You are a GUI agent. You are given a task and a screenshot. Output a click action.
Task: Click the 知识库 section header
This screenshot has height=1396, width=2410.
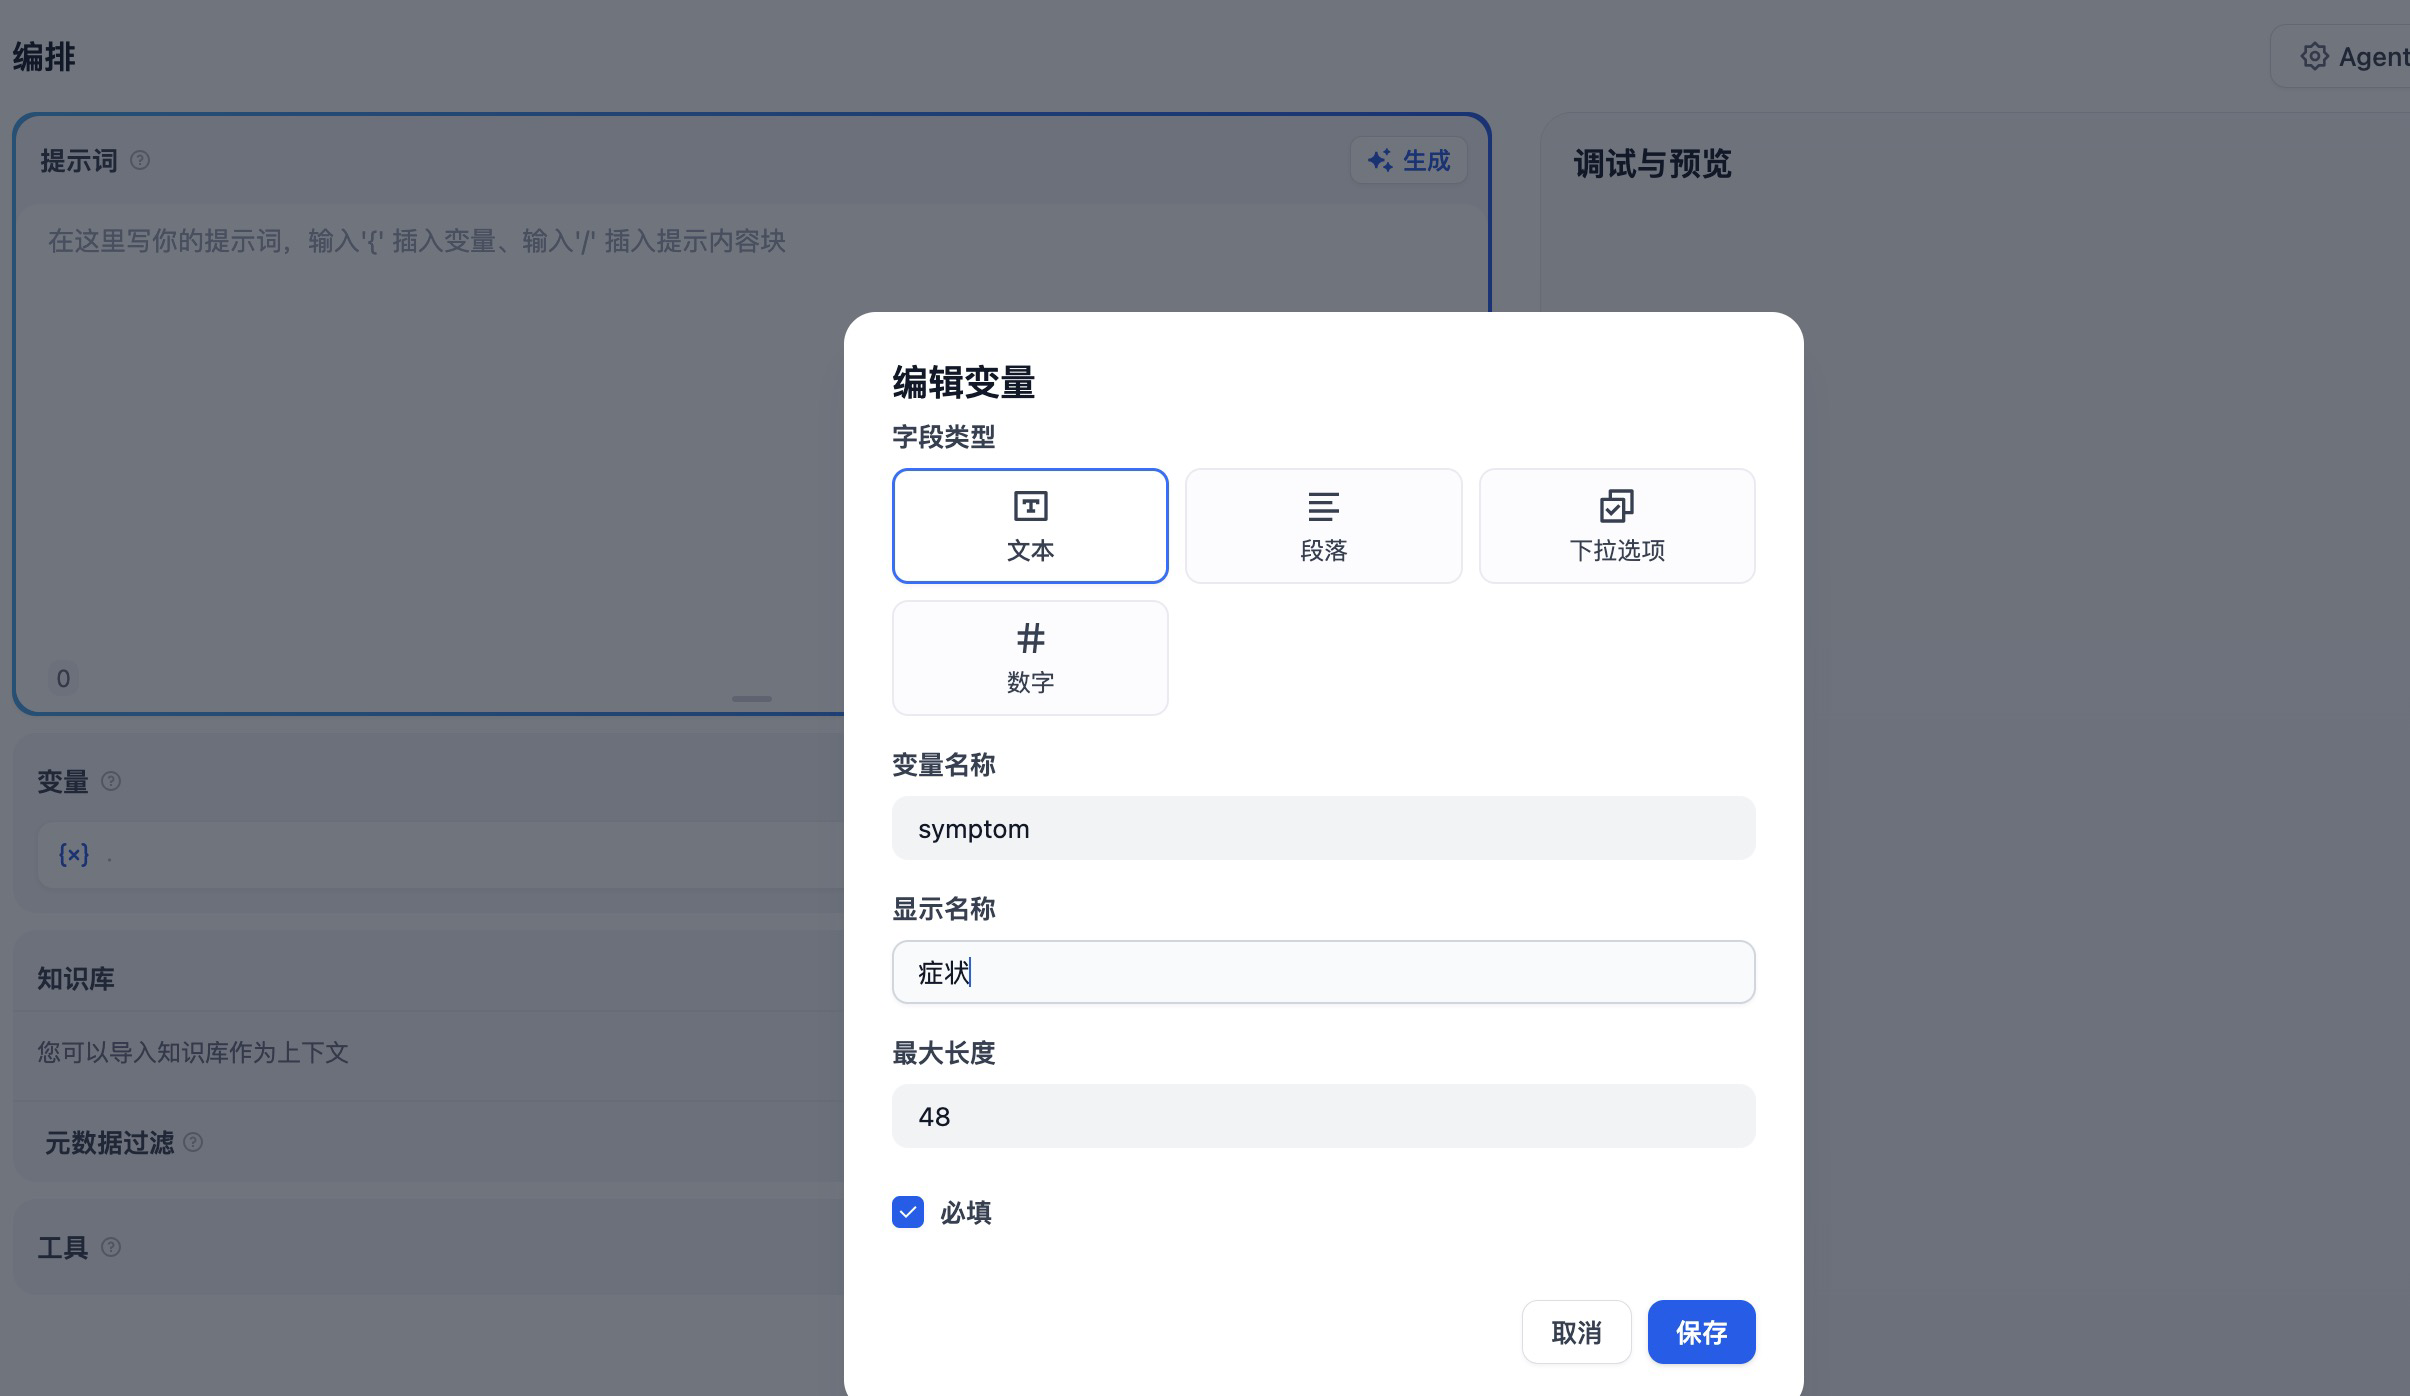point(76,979)
